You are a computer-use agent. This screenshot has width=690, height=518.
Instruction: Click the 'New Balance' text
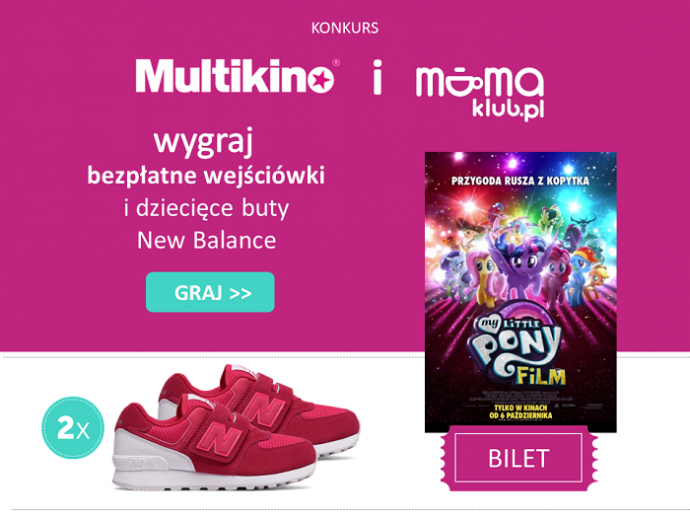point(206,241)
